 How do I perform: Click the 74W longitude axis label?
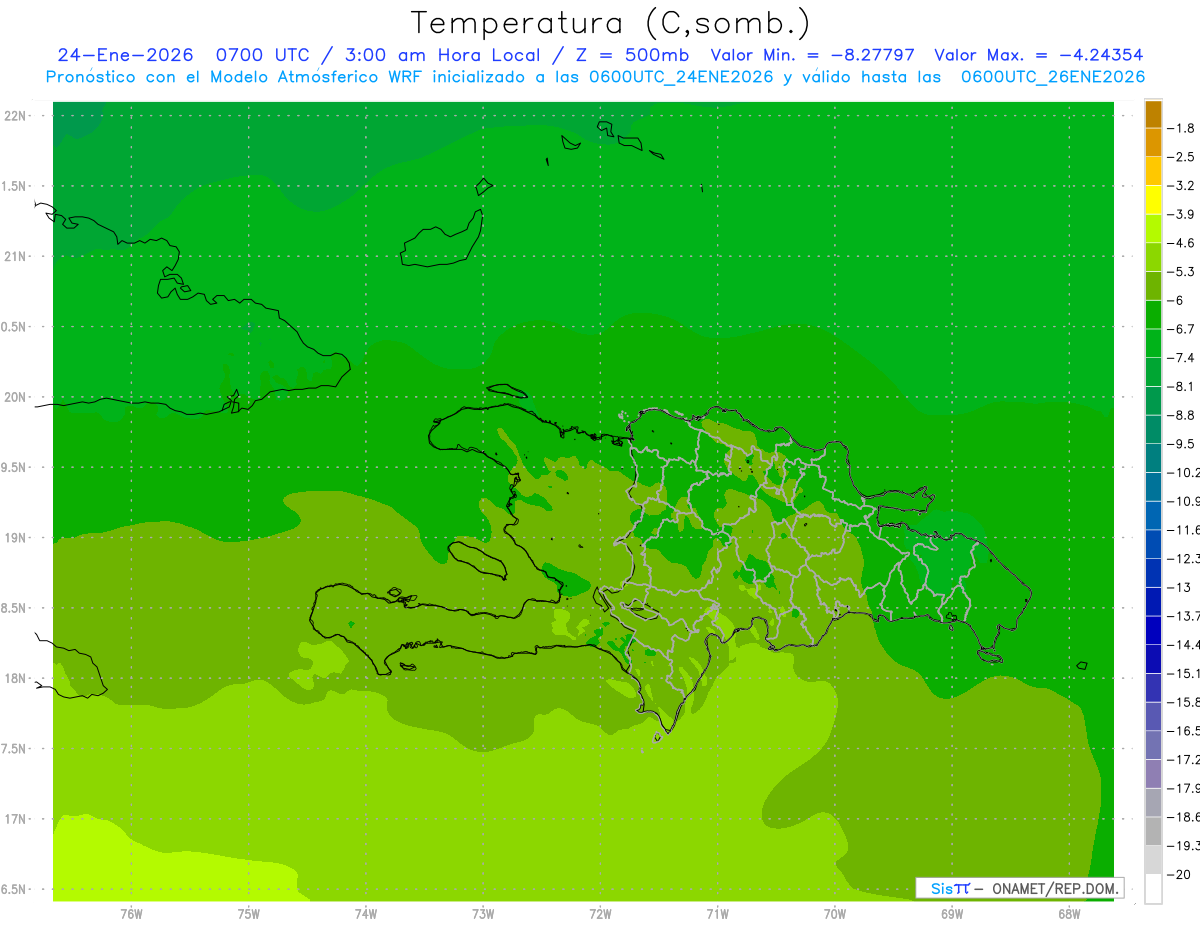(x=366, y=914)
